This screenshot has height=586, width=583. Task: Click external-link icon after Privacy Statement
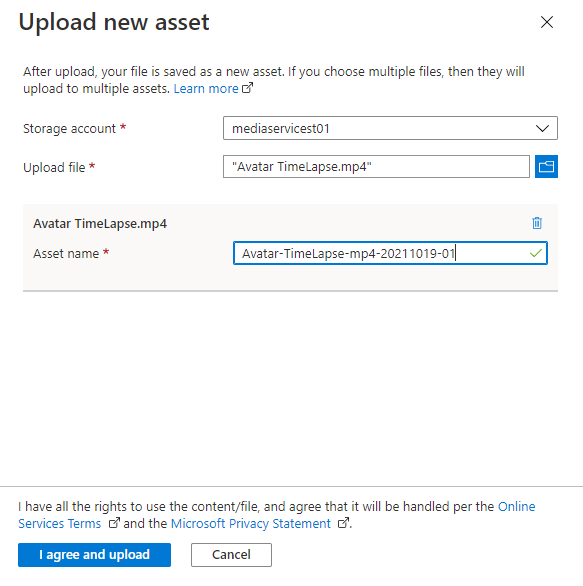coord(343,523)
